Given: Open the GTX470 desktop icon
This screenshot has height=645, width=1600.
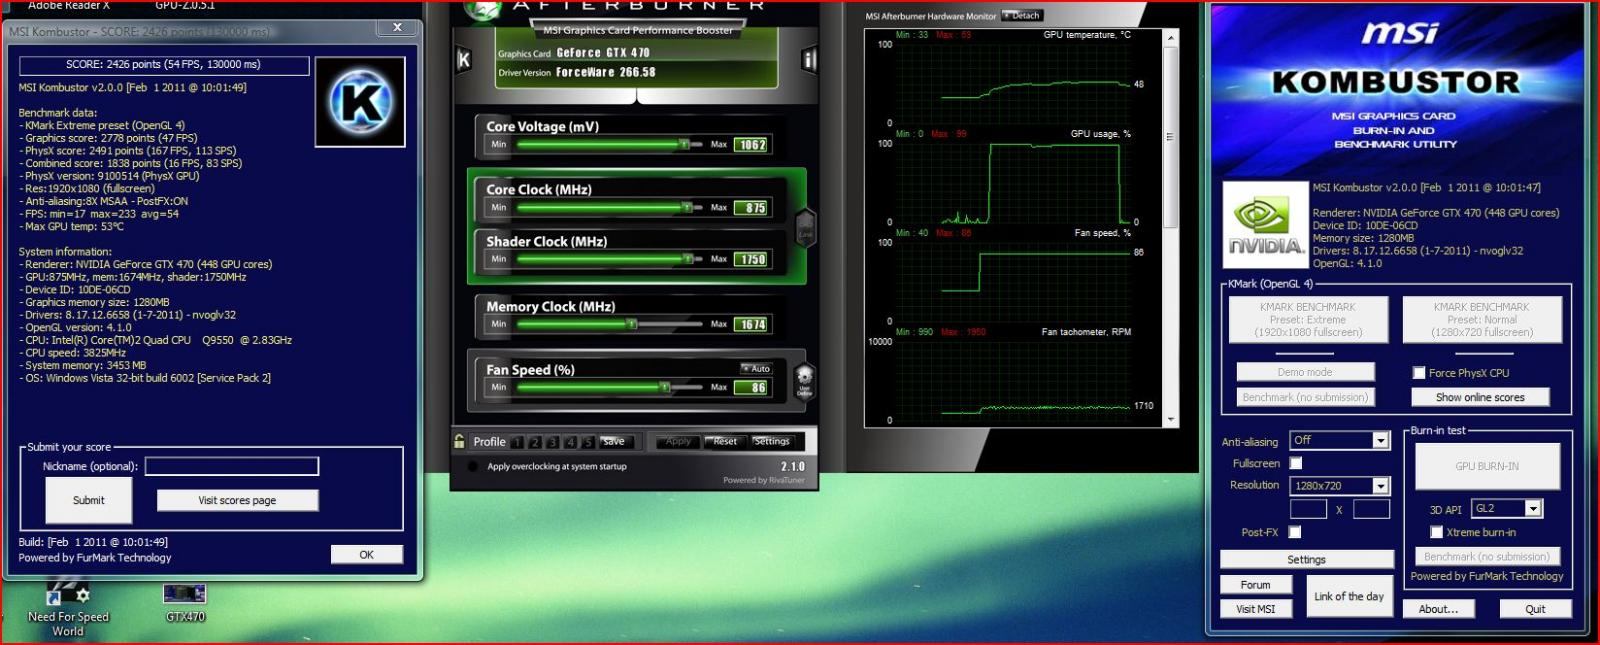Looking at the screenshot, I should (x=185, y=604).
